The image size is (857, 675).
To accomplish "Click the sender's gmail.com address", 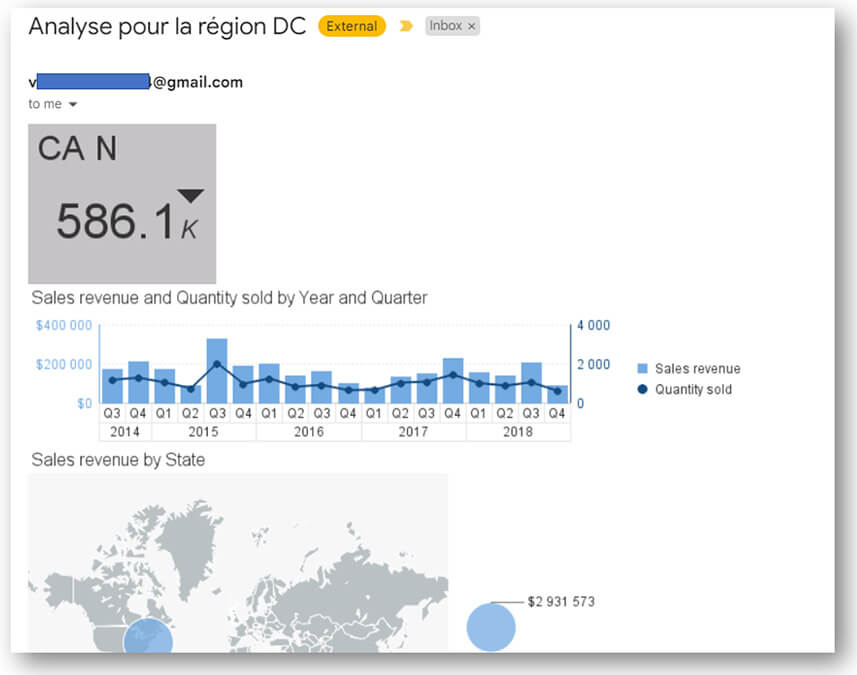I will pos(135,83).
